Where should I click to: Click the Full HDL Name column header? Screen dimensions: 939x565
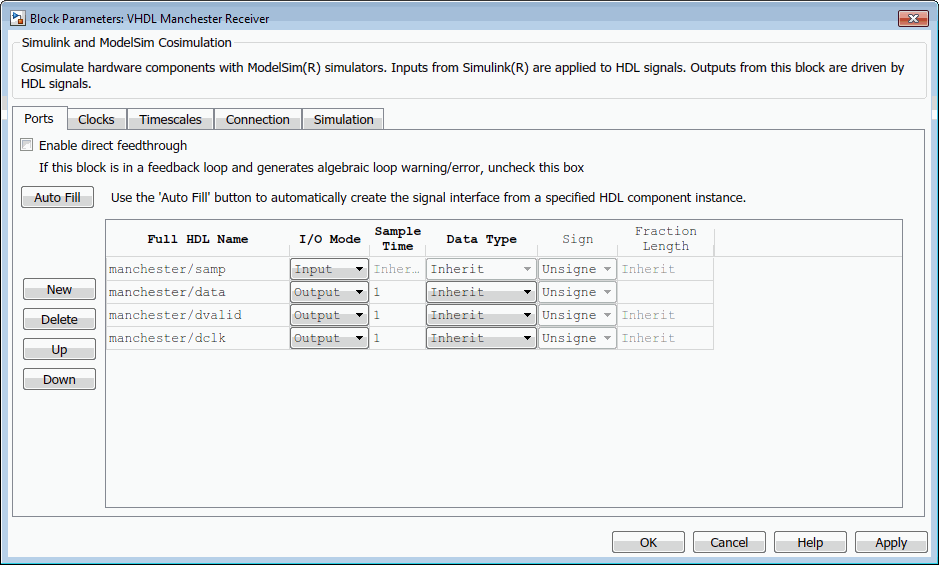(198, 238)
